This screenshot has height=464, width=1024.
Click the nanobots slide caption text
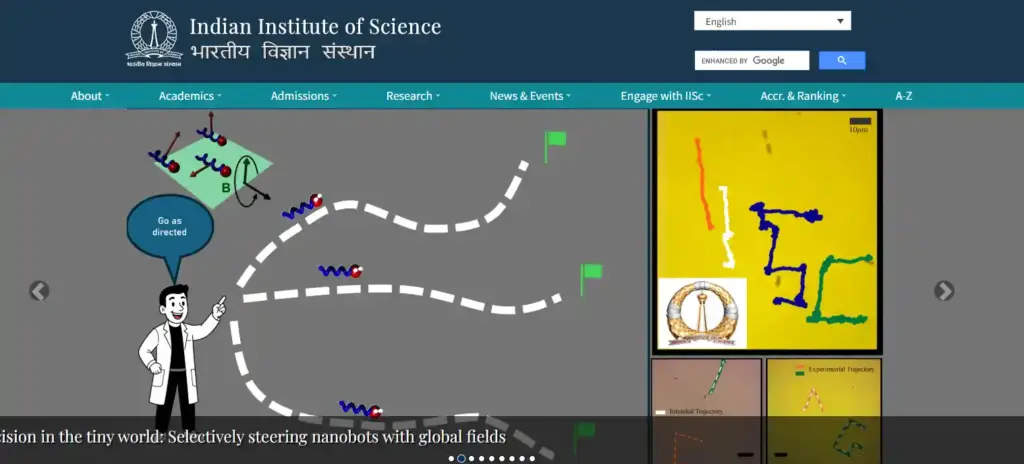[255, 437]
